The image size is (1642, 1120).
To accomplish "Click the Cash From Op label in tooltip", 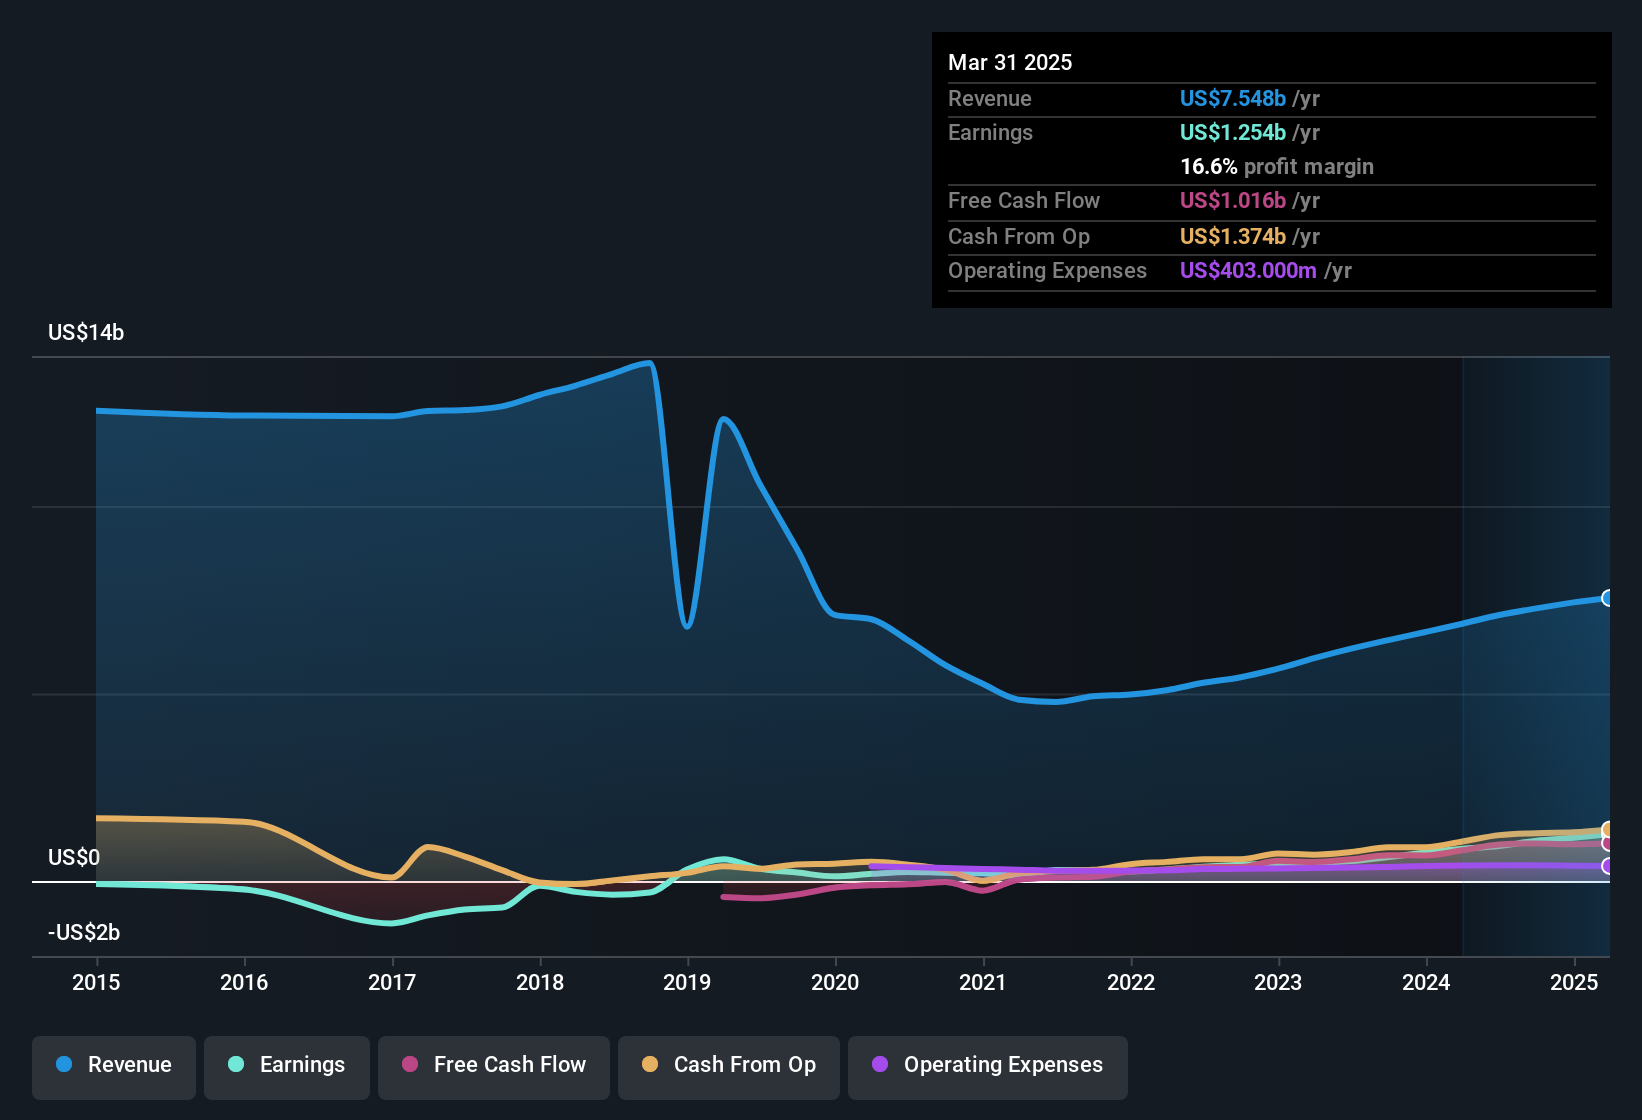I will pos(1019,236).
